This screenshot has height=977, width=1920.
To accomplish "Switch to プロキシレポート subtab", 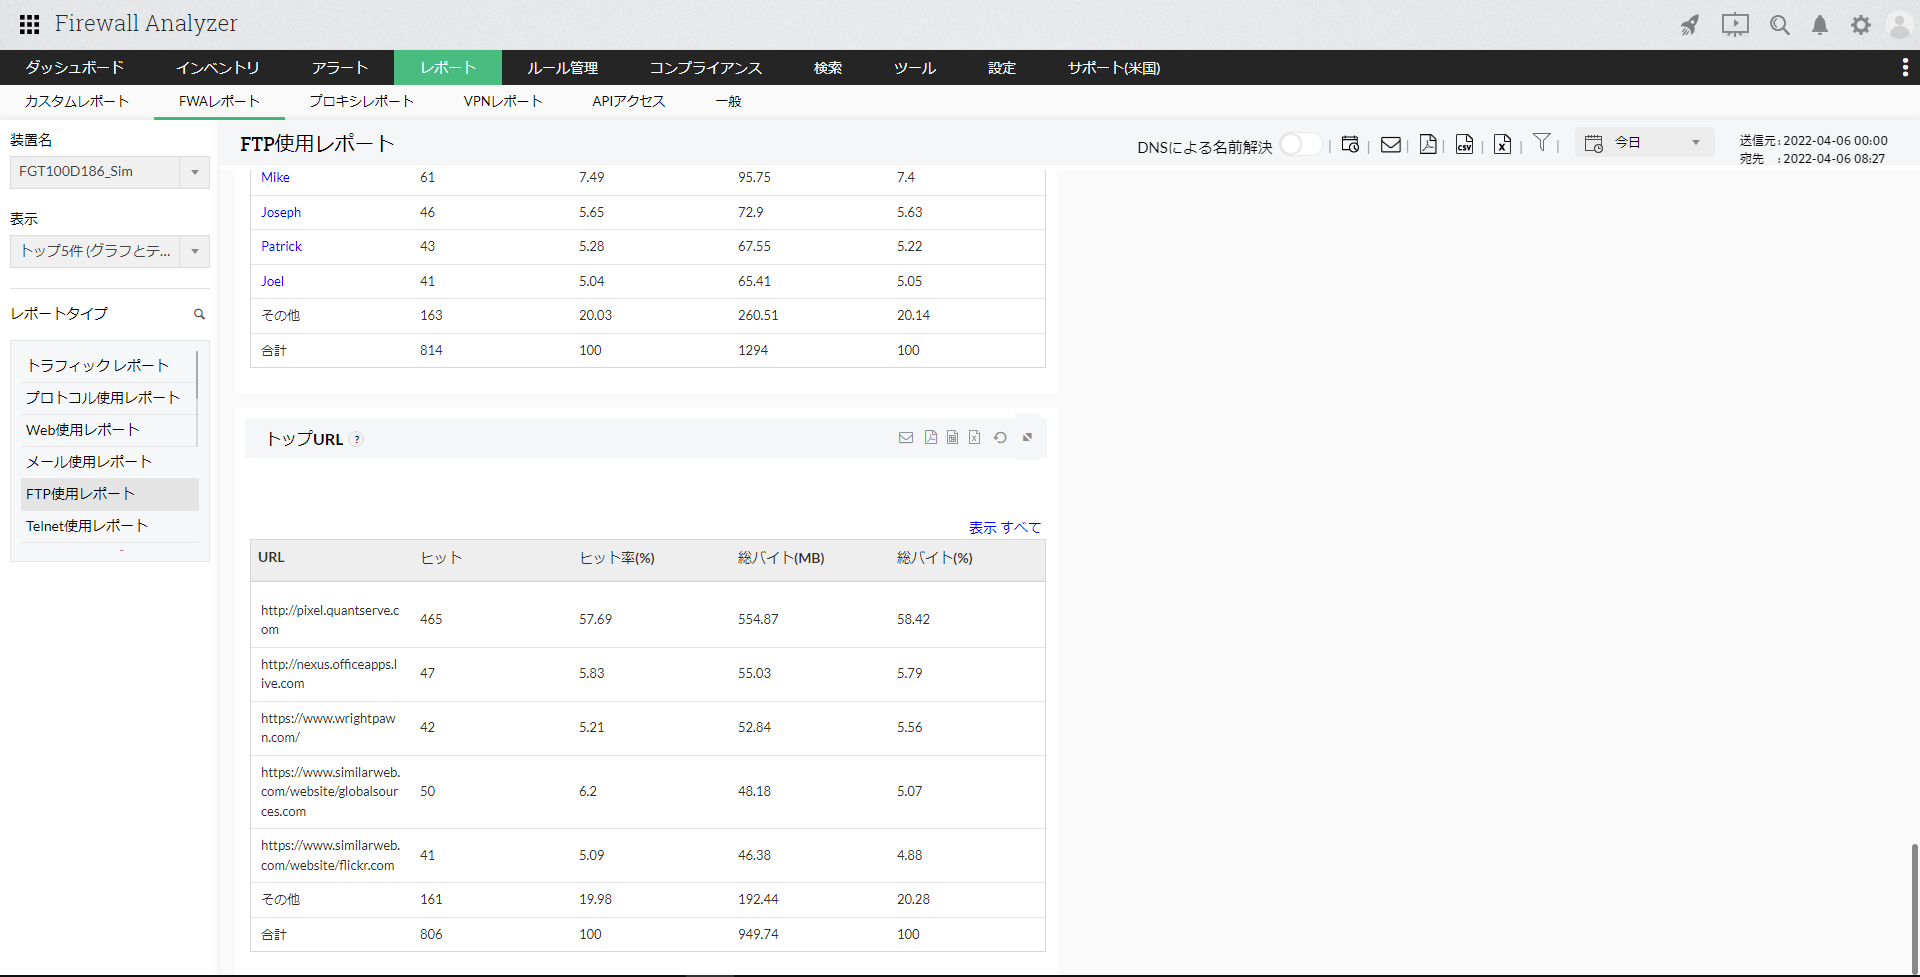I will pos(361,102).
